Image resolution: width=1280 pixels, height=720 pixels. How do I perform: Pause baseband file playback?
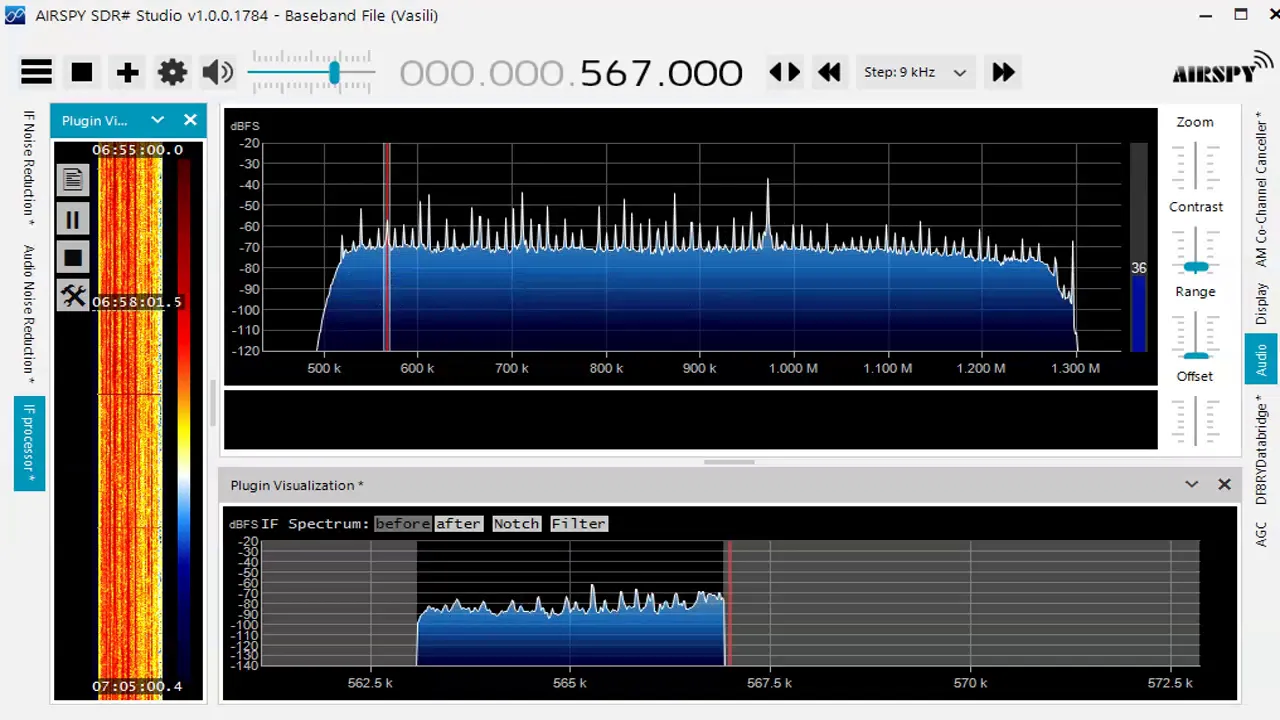click(x=72, y=219)
